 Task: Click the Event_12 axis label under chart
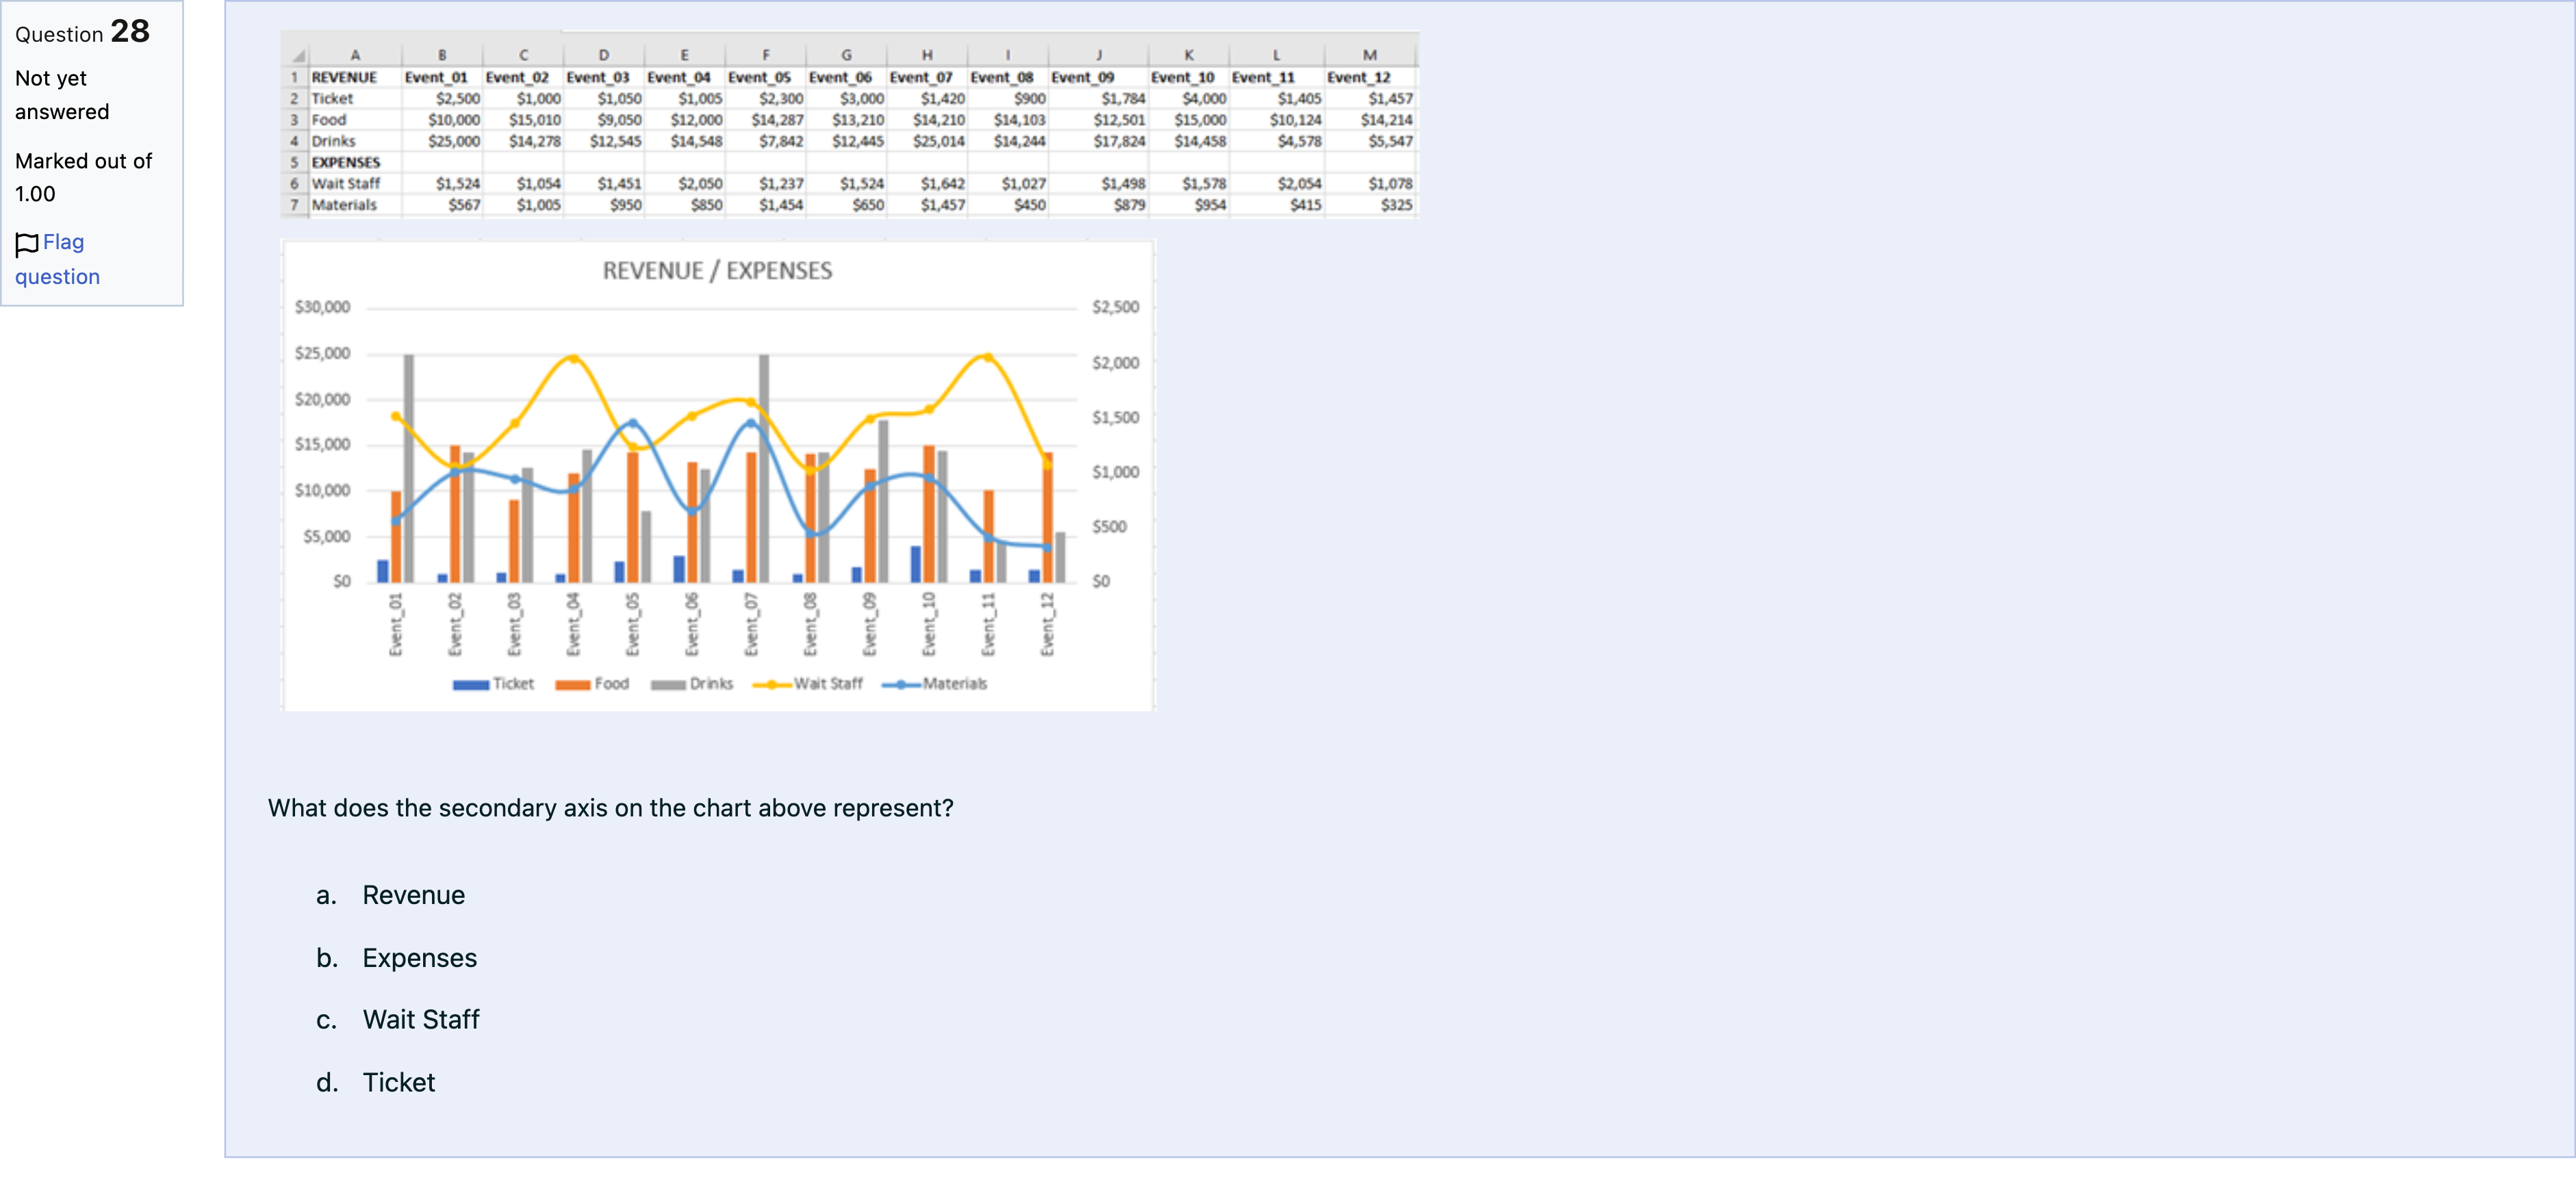pyautogui.click(x=1047, y=625)
